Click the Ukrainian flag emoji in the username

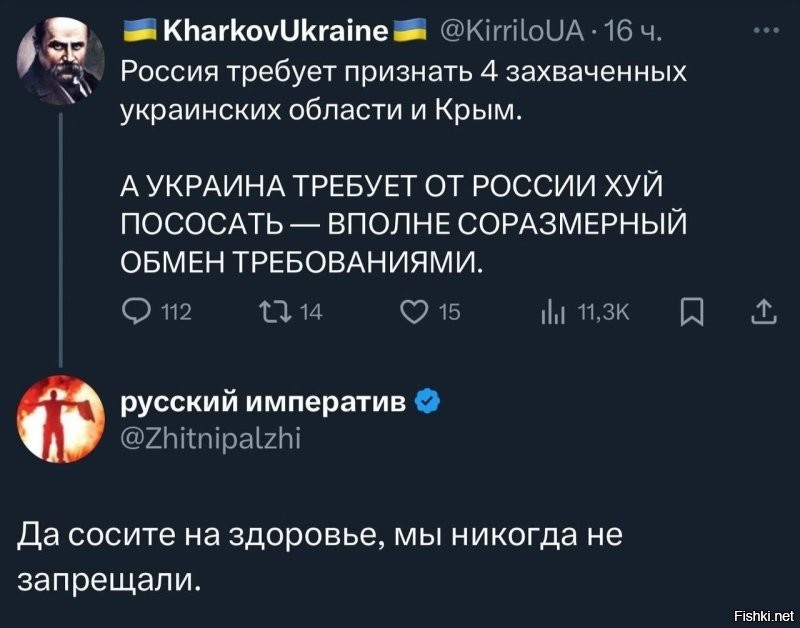135,29
